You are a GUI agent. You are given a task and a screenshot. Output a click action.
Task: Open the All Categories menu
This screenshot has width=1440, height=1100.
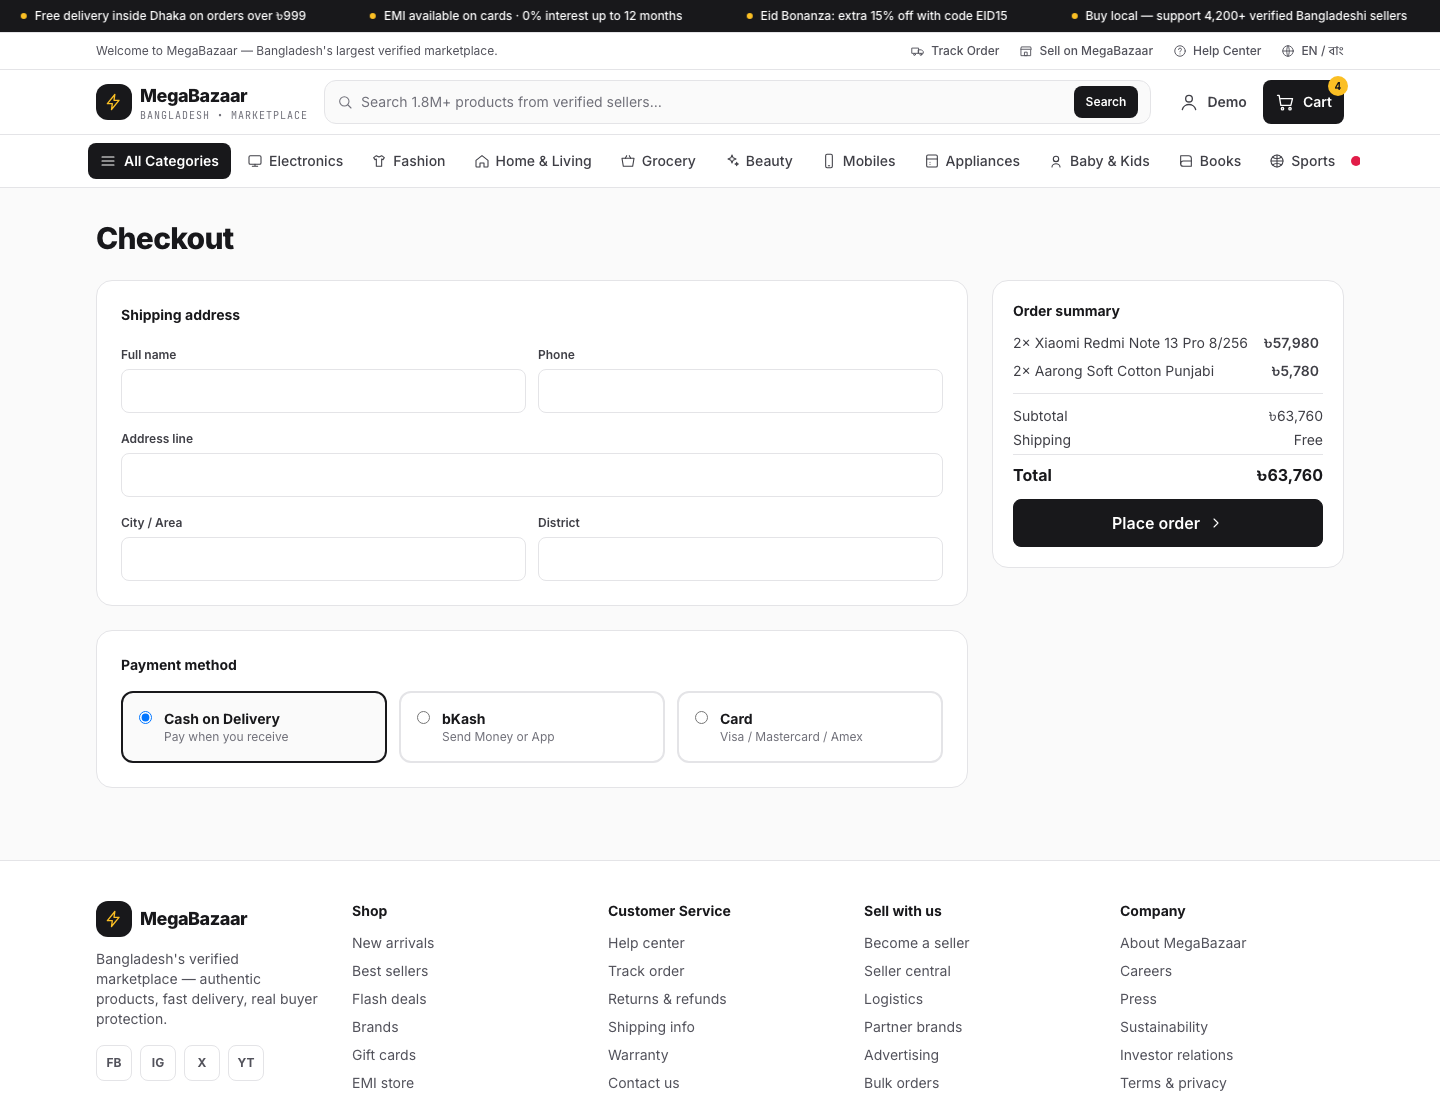[160, 161]
